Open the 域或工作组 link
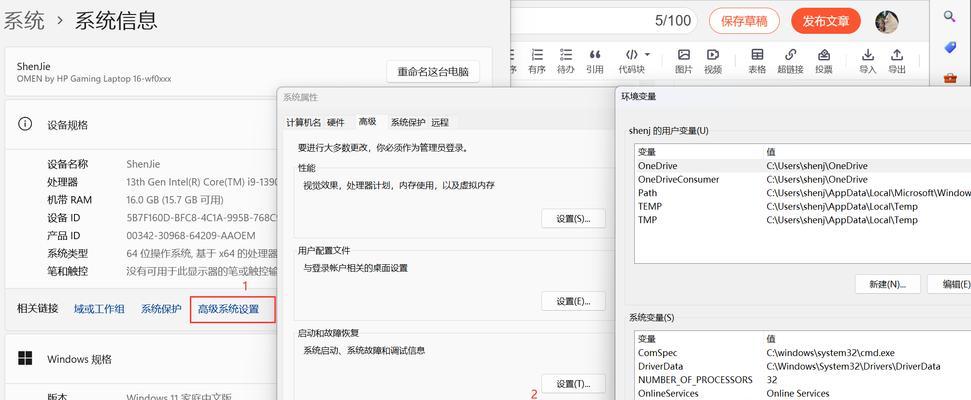971x400 pixels. point(99,309)
